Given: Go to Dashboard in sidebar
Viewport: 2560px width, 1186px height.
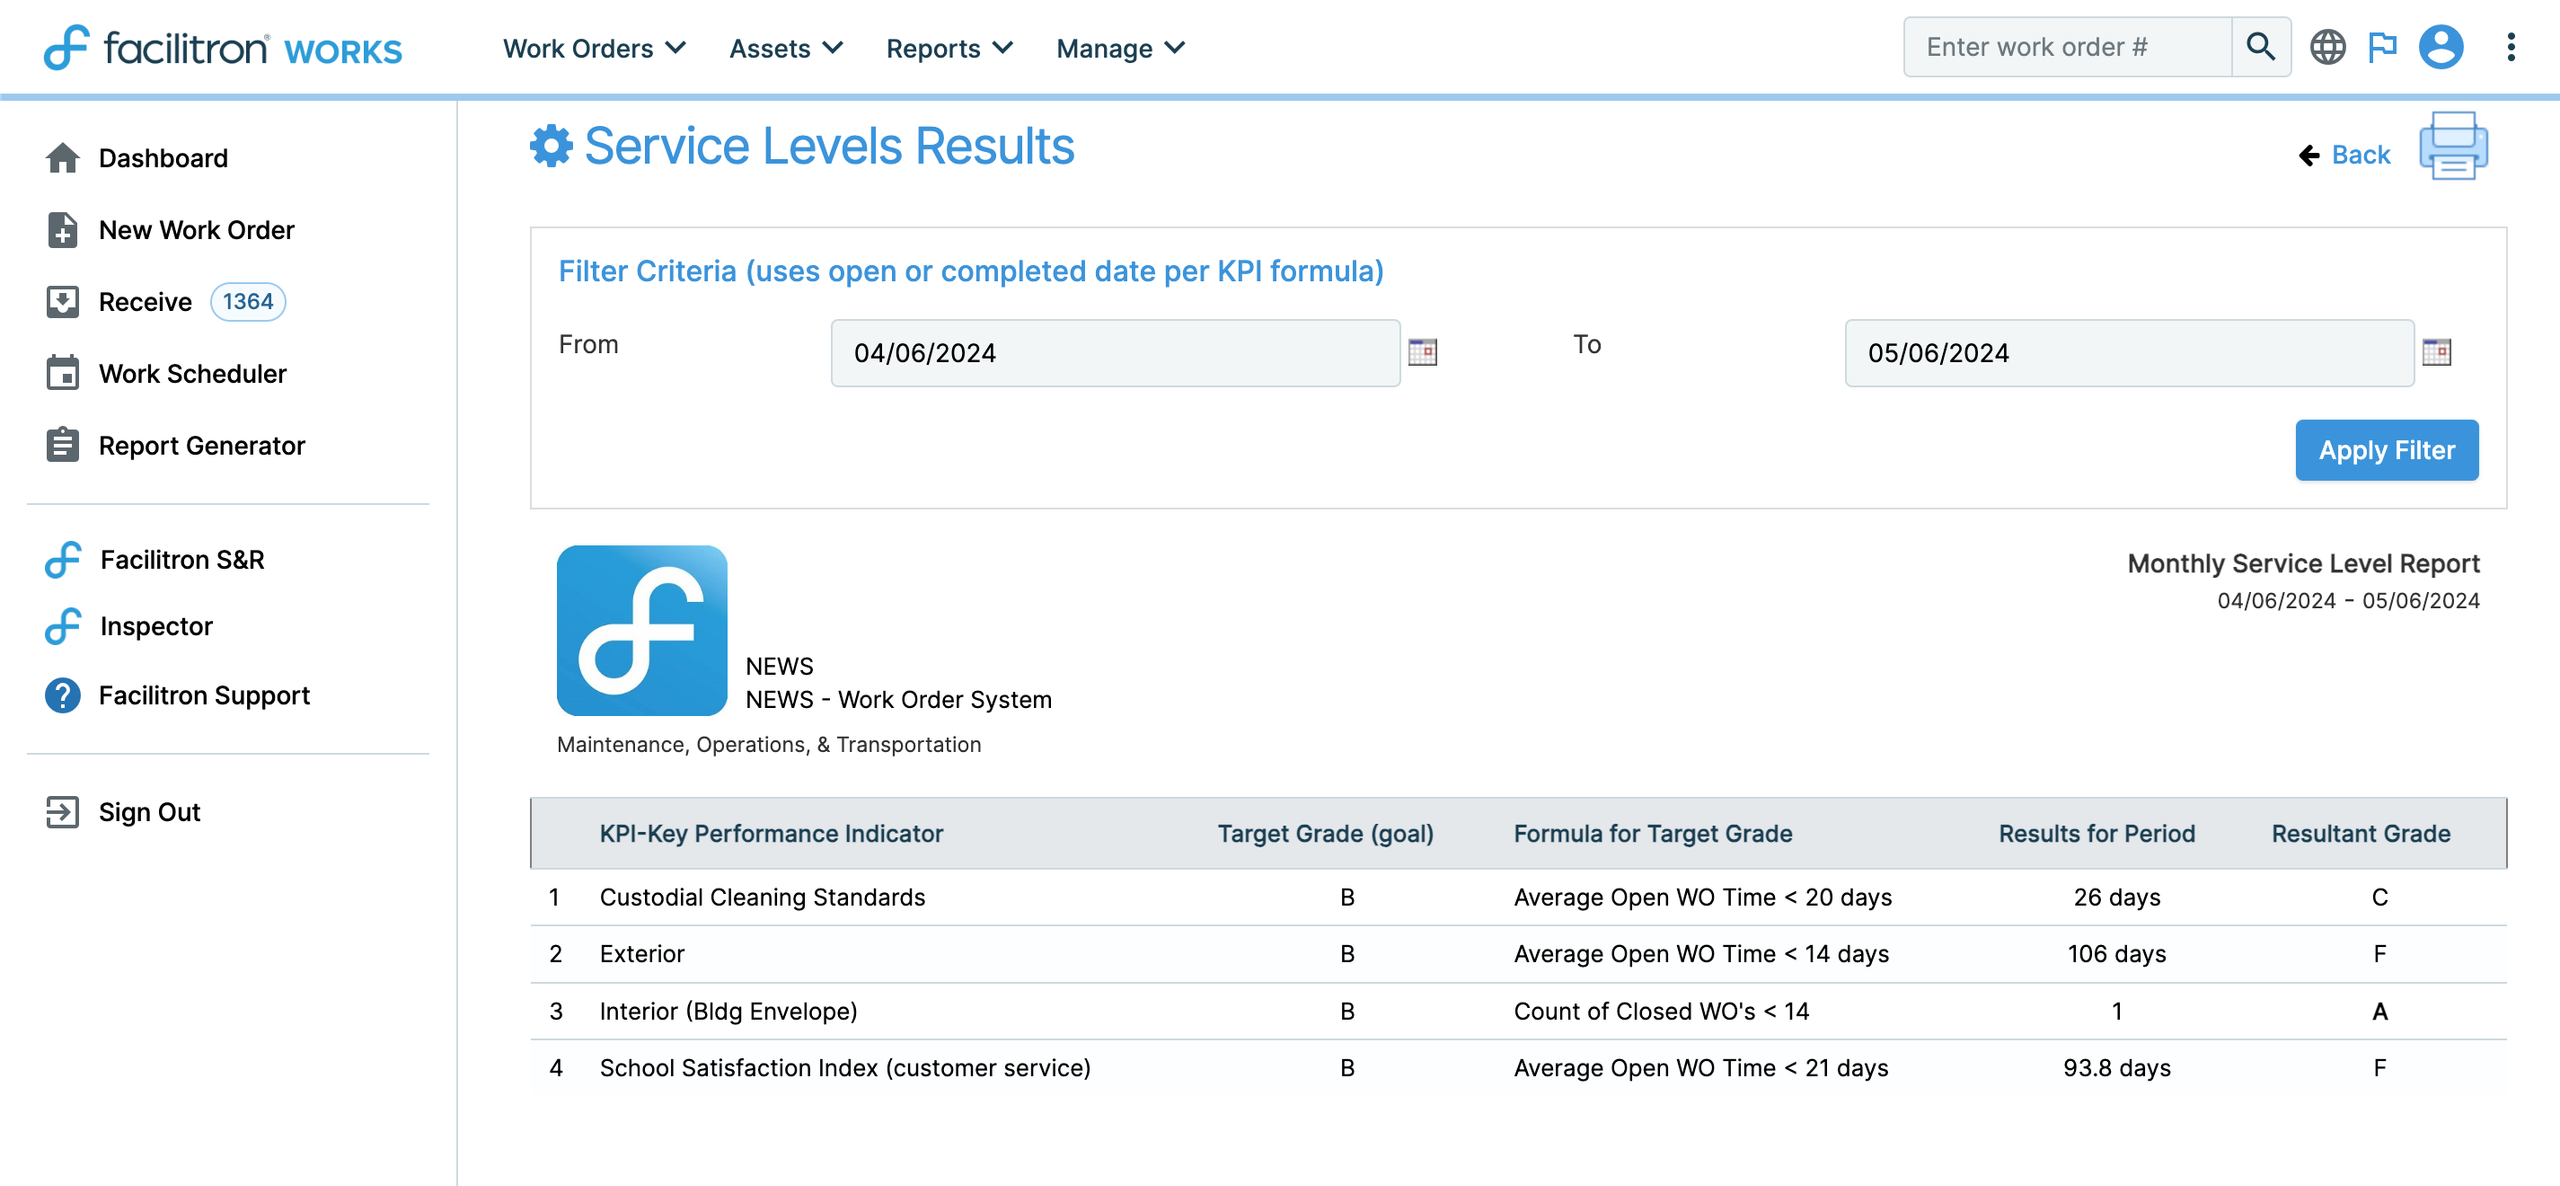Looking at the screenshot, I should (x=163, y=158).
